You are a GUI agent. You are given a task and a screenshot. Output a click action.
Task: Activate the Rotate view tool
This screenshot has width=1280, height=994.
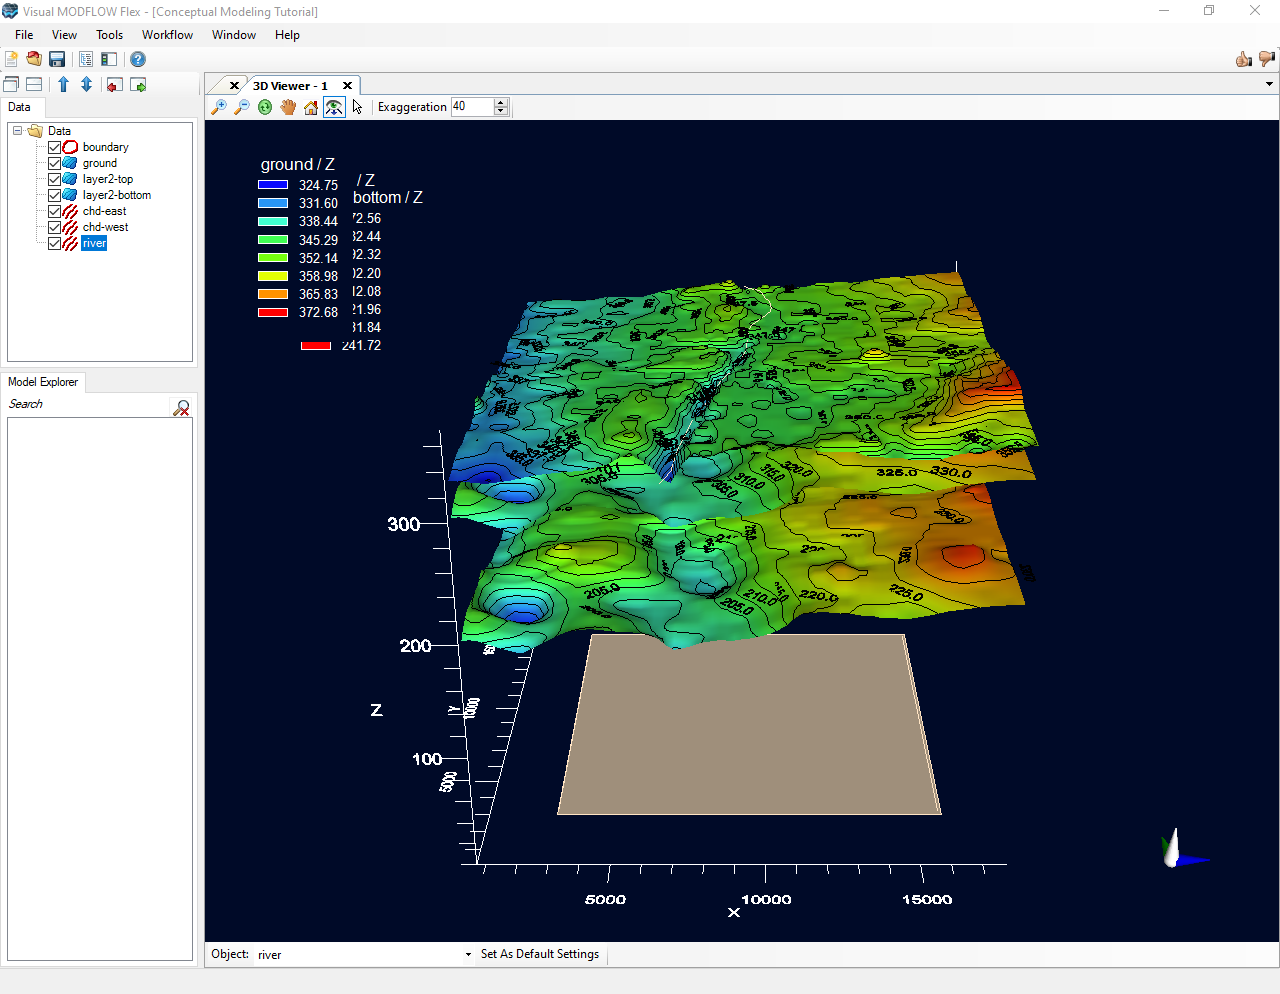pos(264,107)
